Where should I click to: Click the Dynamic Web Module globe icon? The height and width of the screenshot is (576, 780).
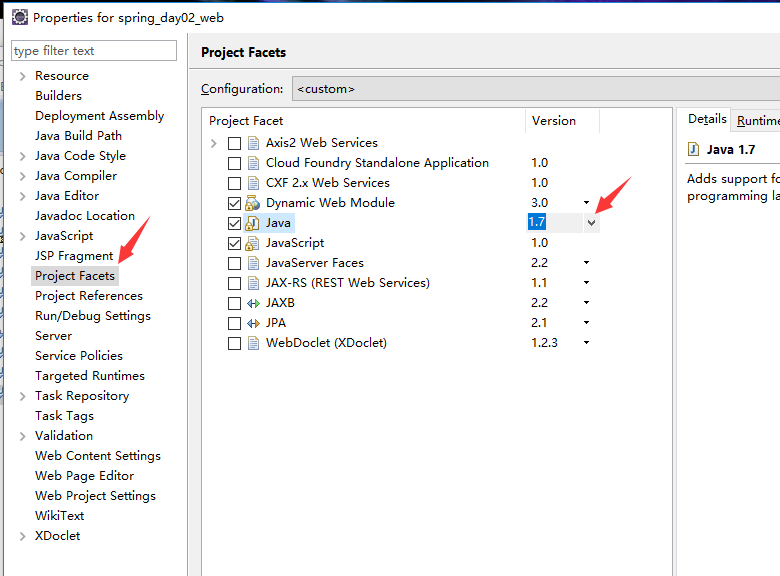coord(253,203)
